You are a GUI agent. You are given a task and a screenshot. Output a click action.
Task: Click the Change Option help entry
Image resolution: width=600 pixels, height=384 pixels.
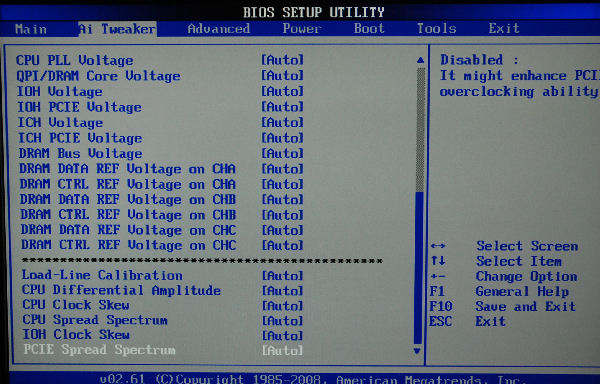tap(526, 276)
